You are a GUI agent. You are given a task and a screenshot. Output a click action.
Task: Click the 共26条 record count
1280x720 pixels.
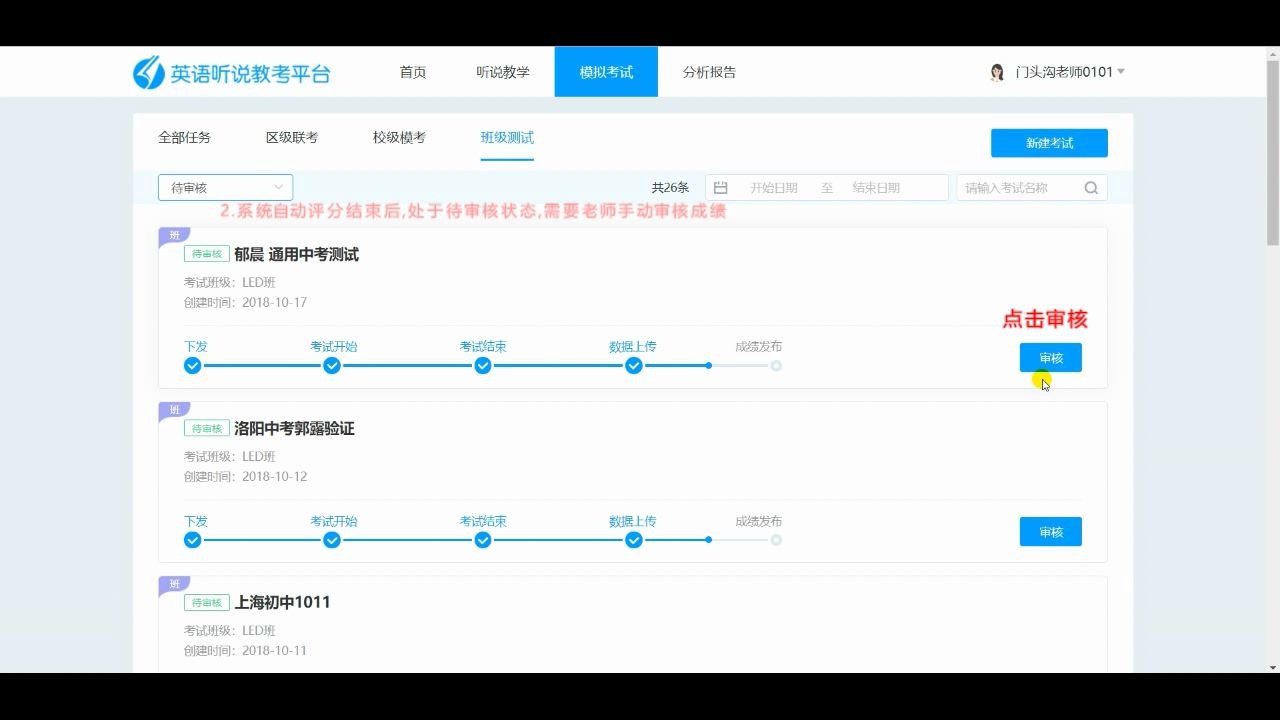point(670,188)
